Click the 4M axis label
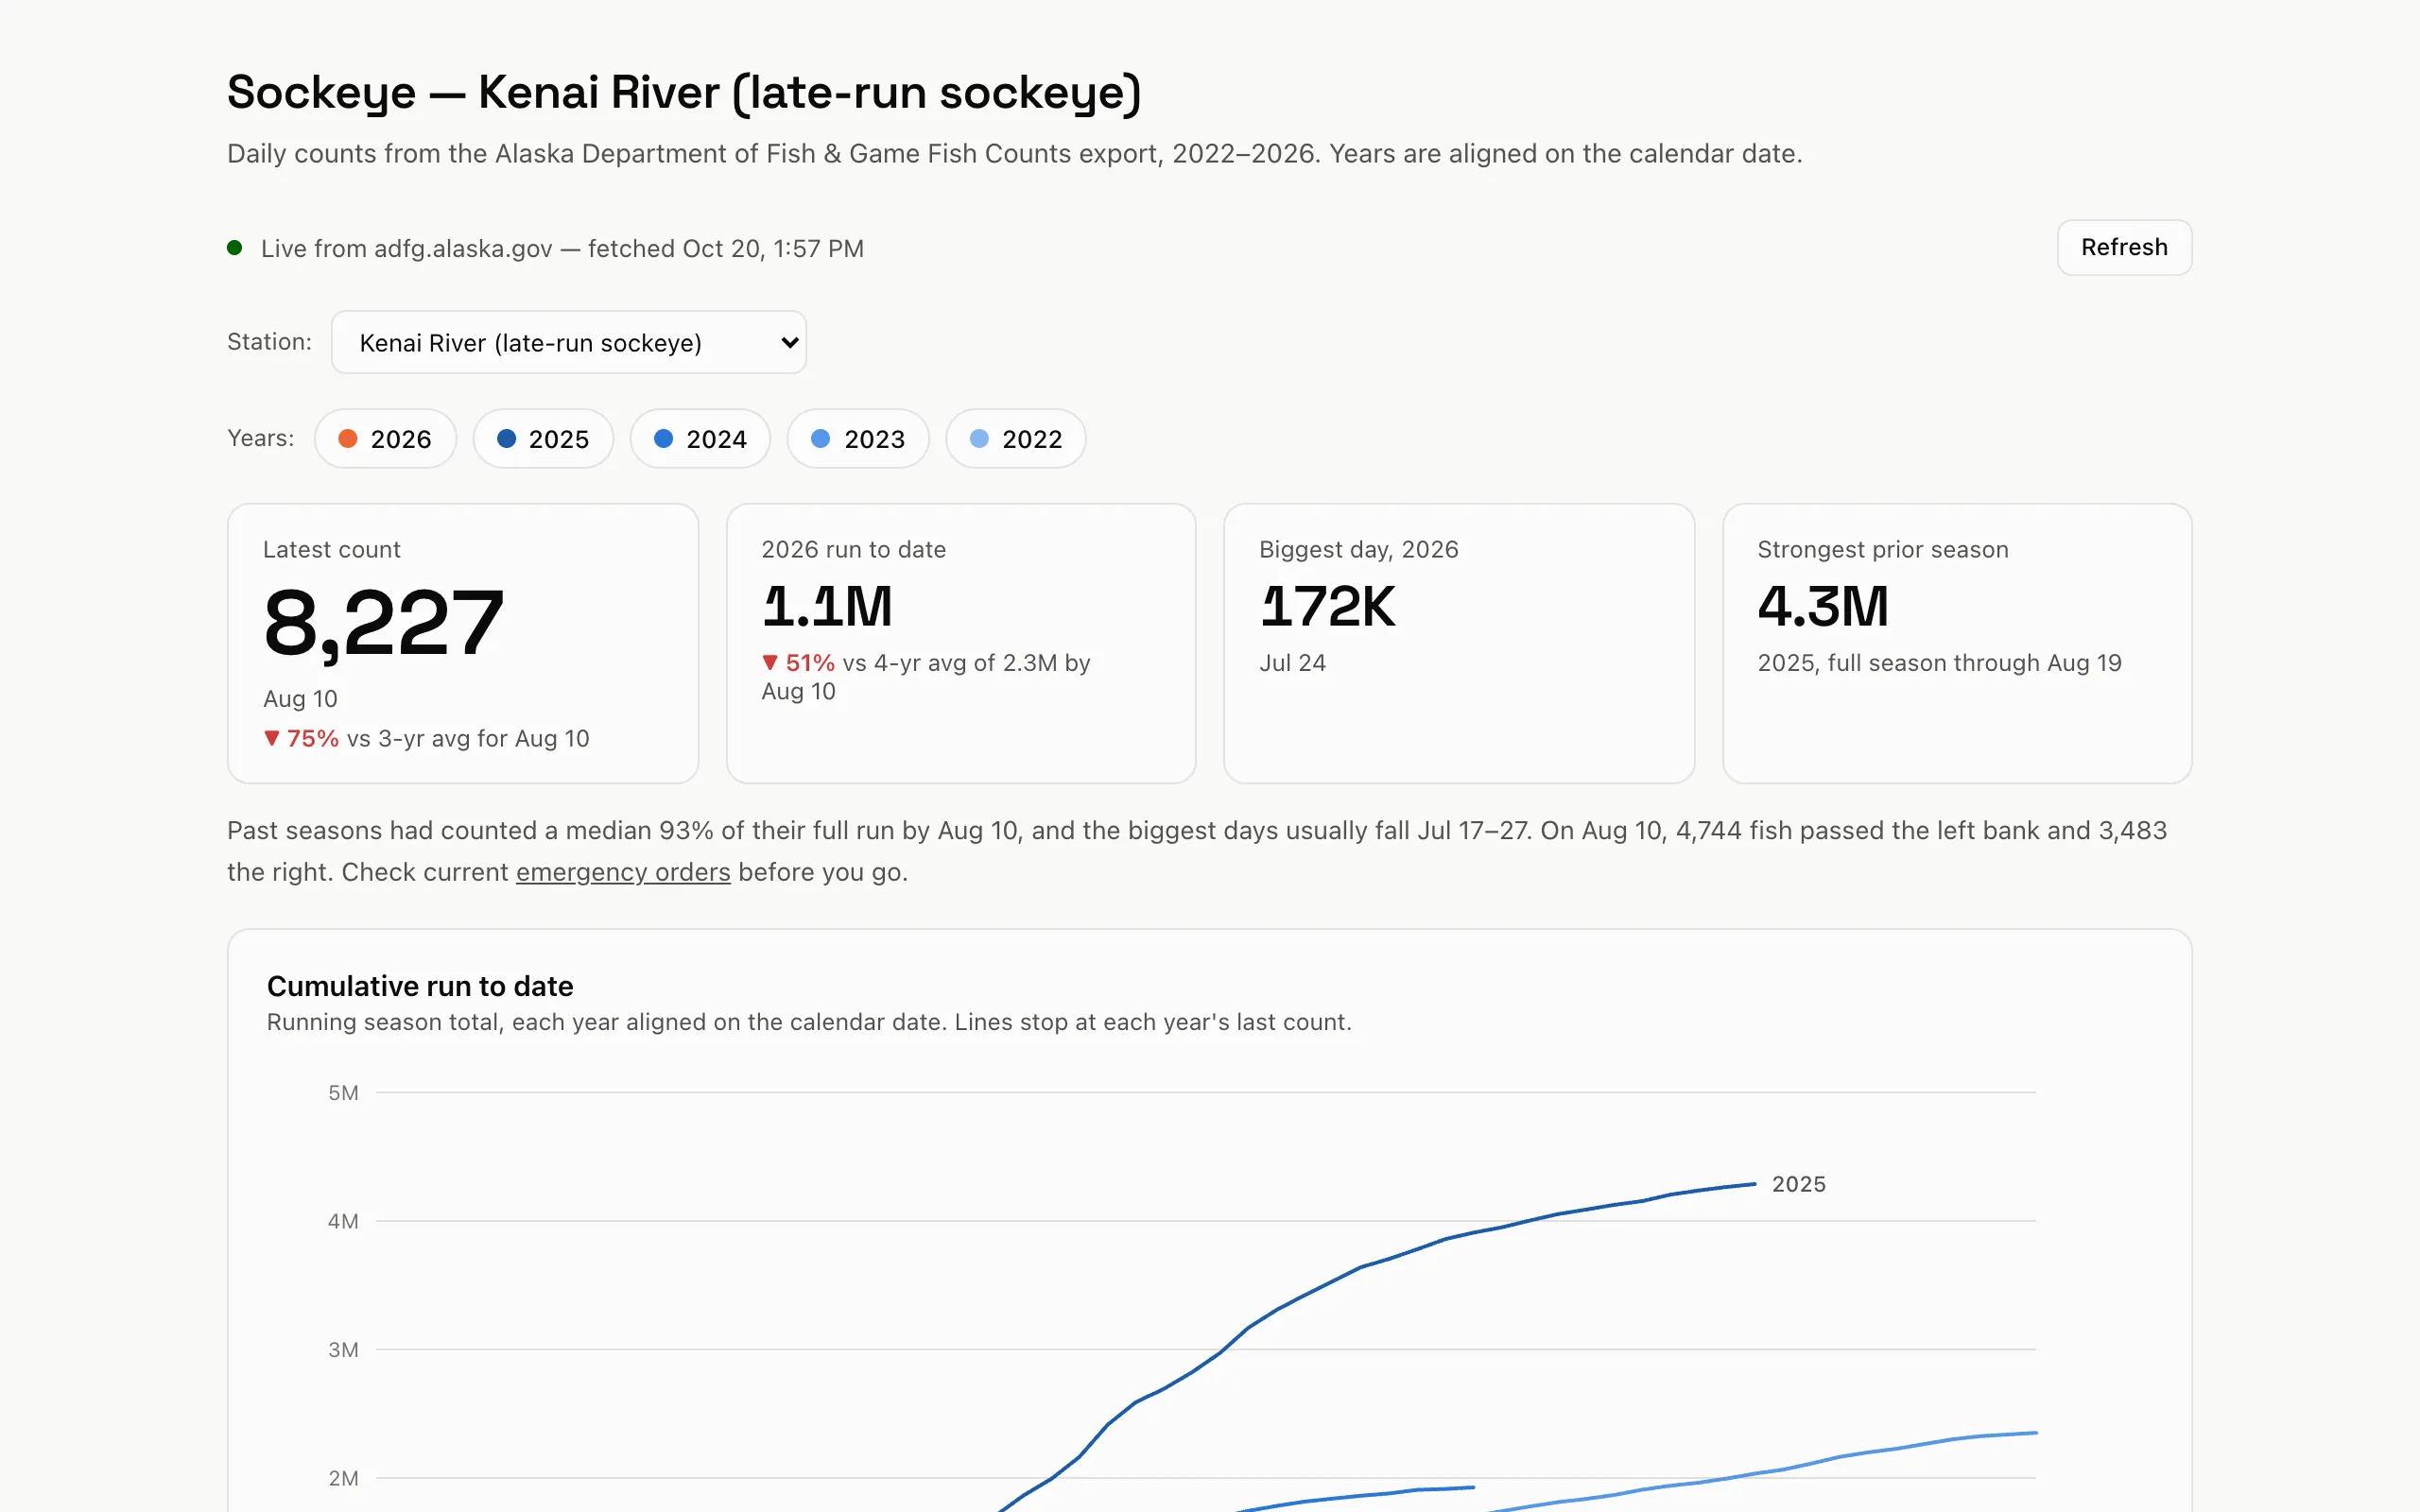The image size is (2420, 1512). [x=343, y=1221]
